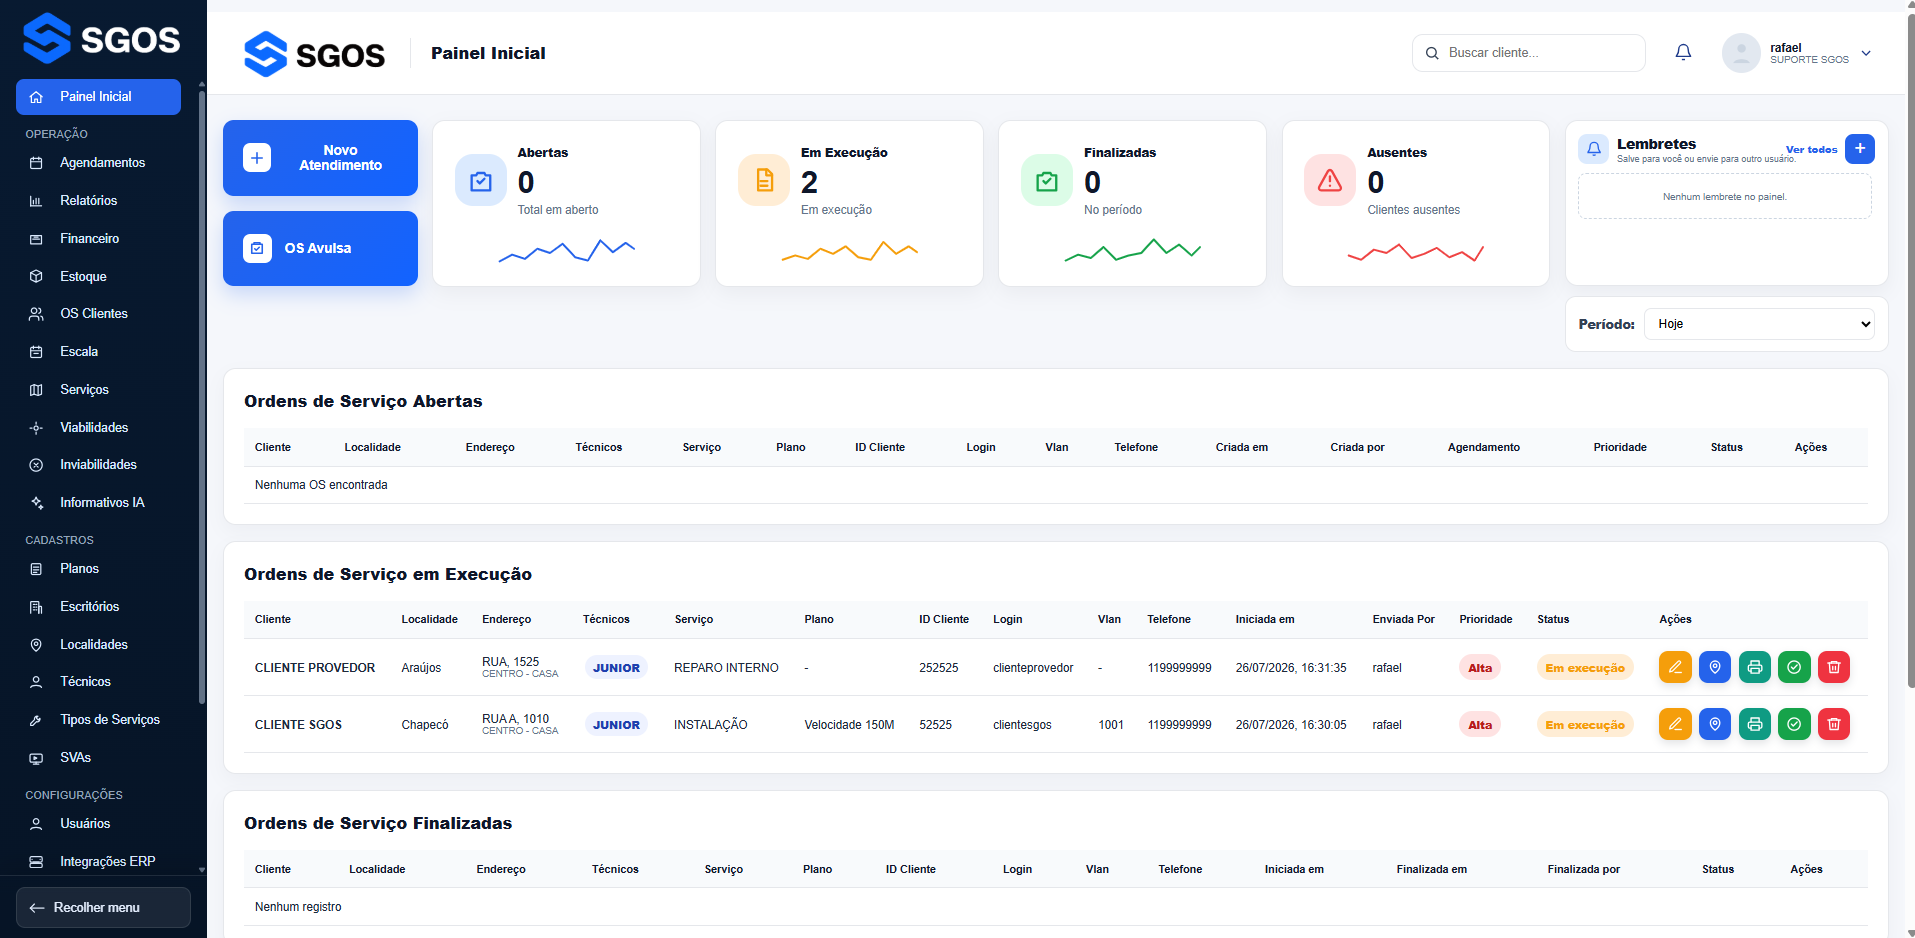This screenshot has height=938, width=1915.
Task: Click the Cliente header in Ordens Abertas
Action: point(273,447)
